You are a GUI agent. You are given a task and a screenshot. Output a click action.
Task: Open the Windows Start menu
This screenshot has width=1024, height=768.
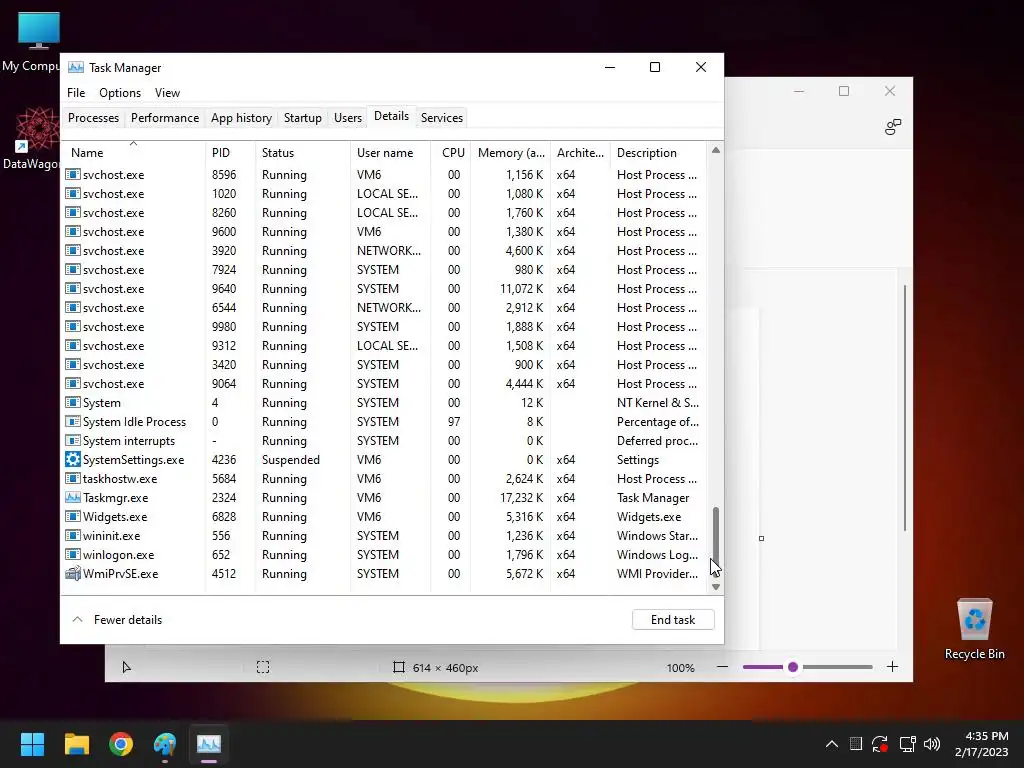click(32, 744)
